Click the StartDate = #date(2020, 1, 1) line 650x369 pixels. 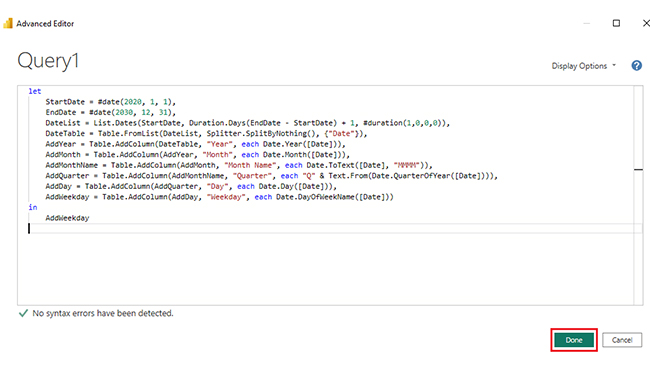[111, 102]
